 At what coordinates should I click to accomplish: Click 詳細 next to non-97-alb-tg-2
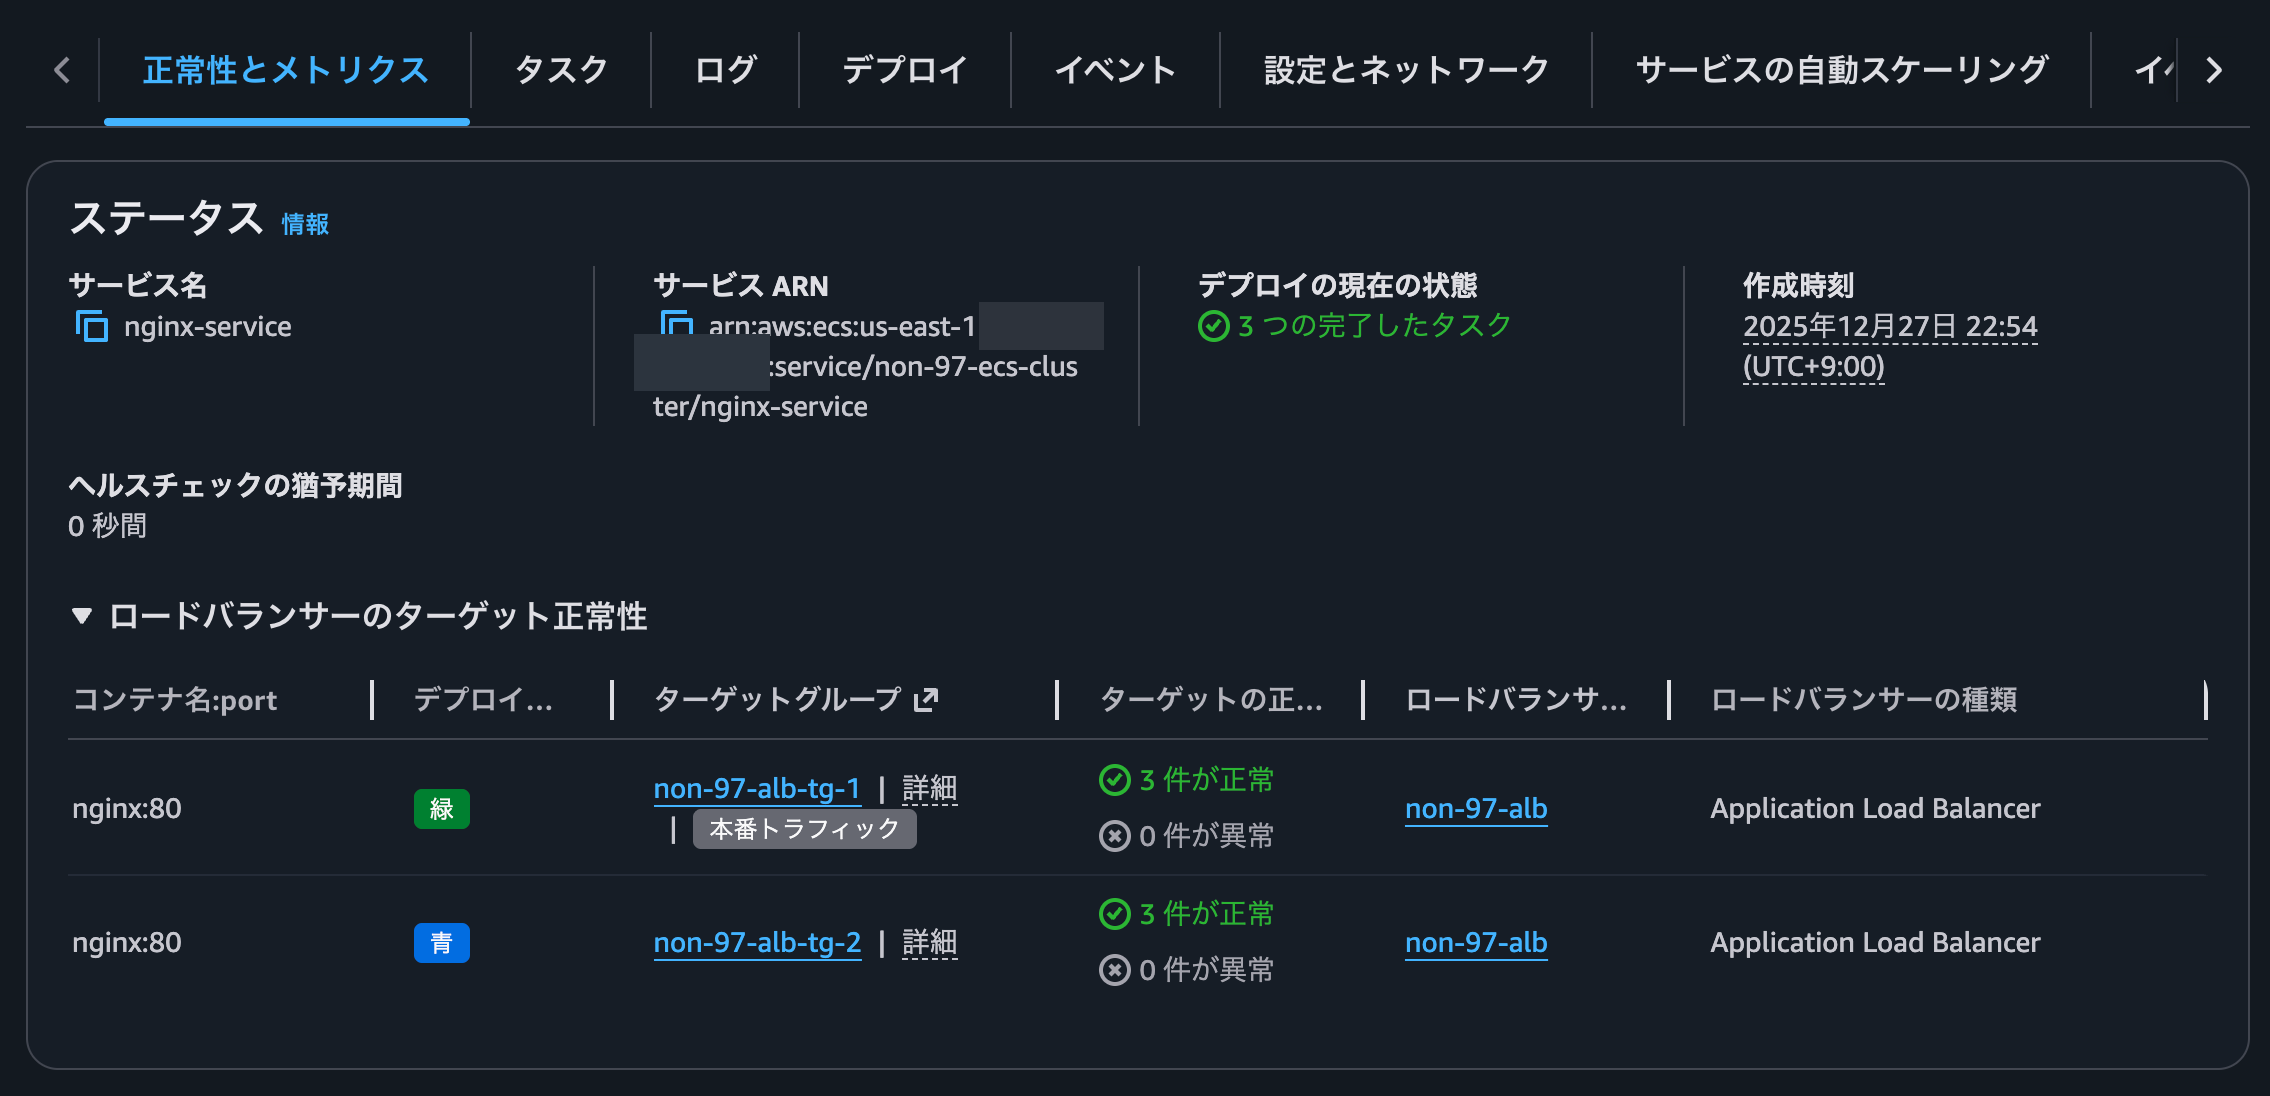(929, 943)
